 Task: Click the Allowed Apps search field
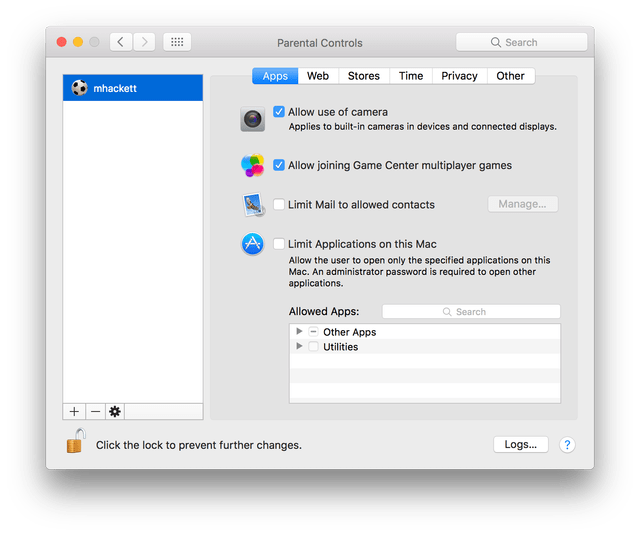(471, 311)
